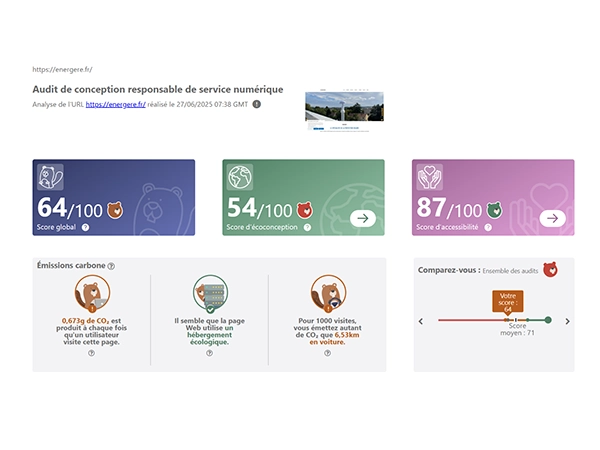This screenshot has width=600, height=450.
Task: Open help icon under hébergement écologique text
Action: [x=209, y=353]
